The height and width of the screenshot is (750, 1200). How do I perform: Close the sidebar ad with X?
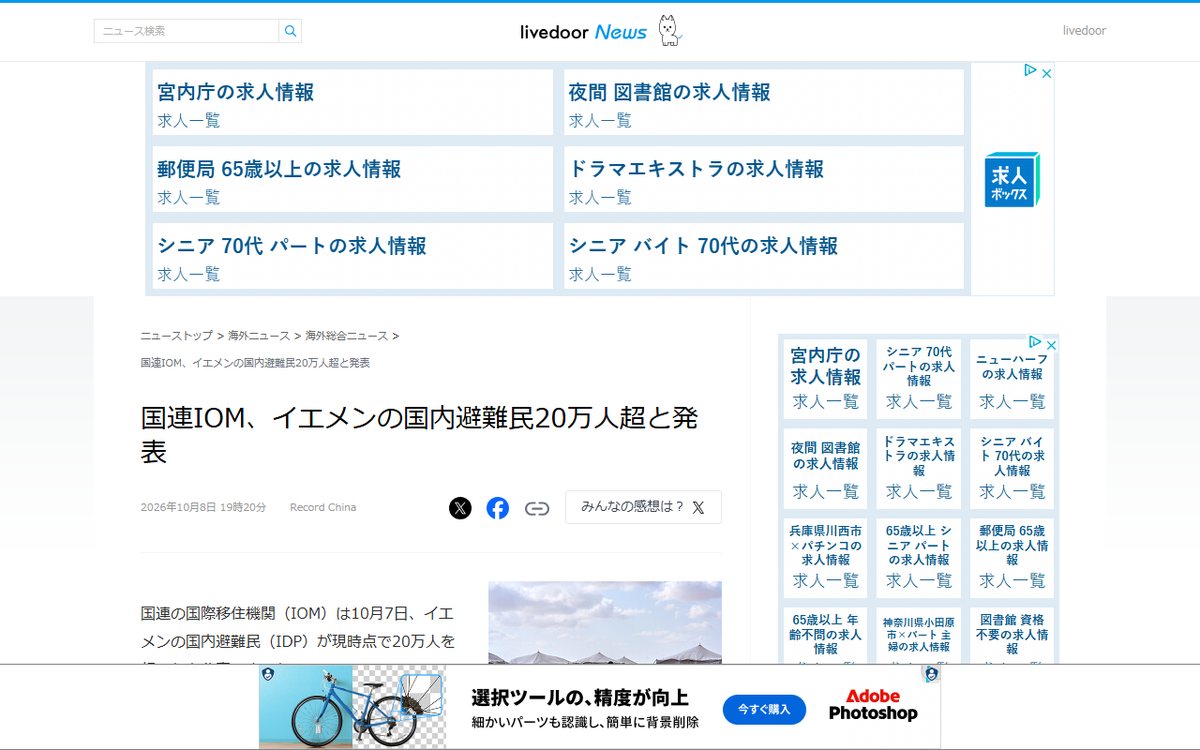tap(1051, 344)
